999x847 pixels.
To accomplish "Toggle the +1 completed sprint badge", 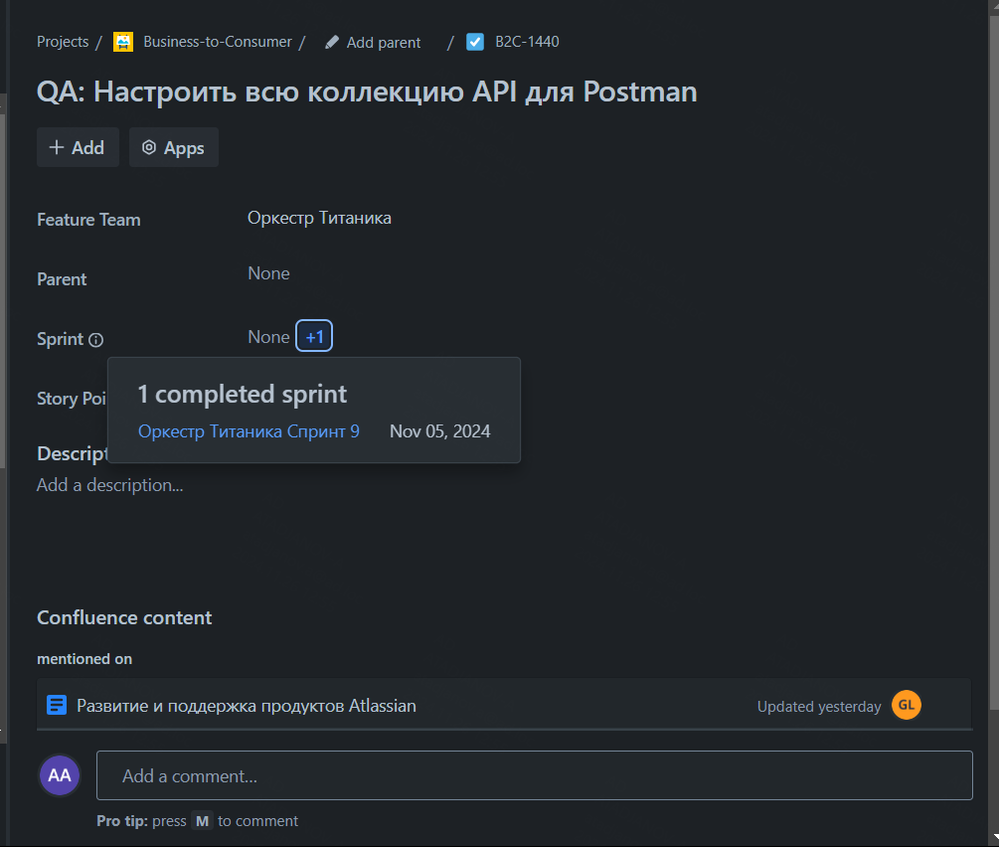I will [x=314, y=336].
